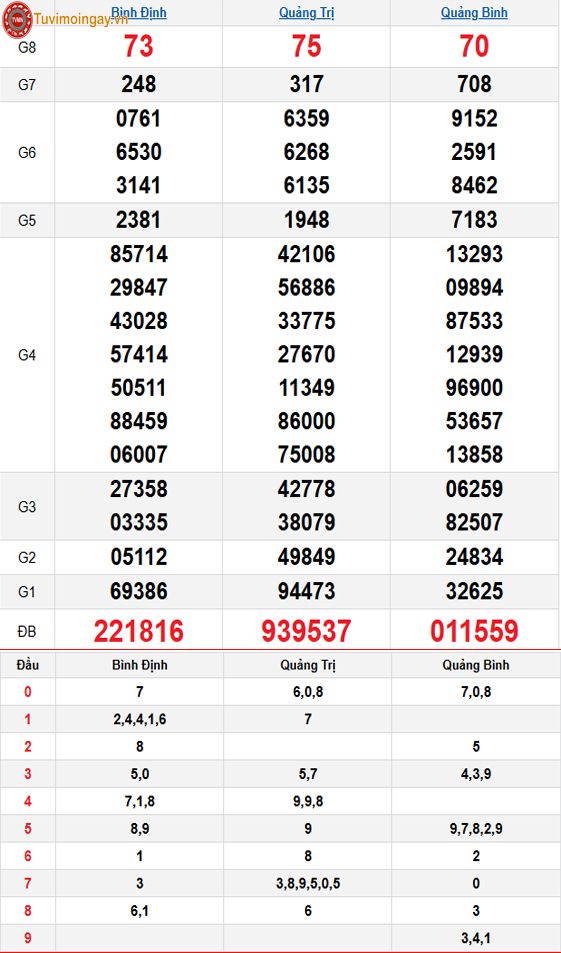Select Bình Định special prize 221816
561x953 pixels.
139,631
